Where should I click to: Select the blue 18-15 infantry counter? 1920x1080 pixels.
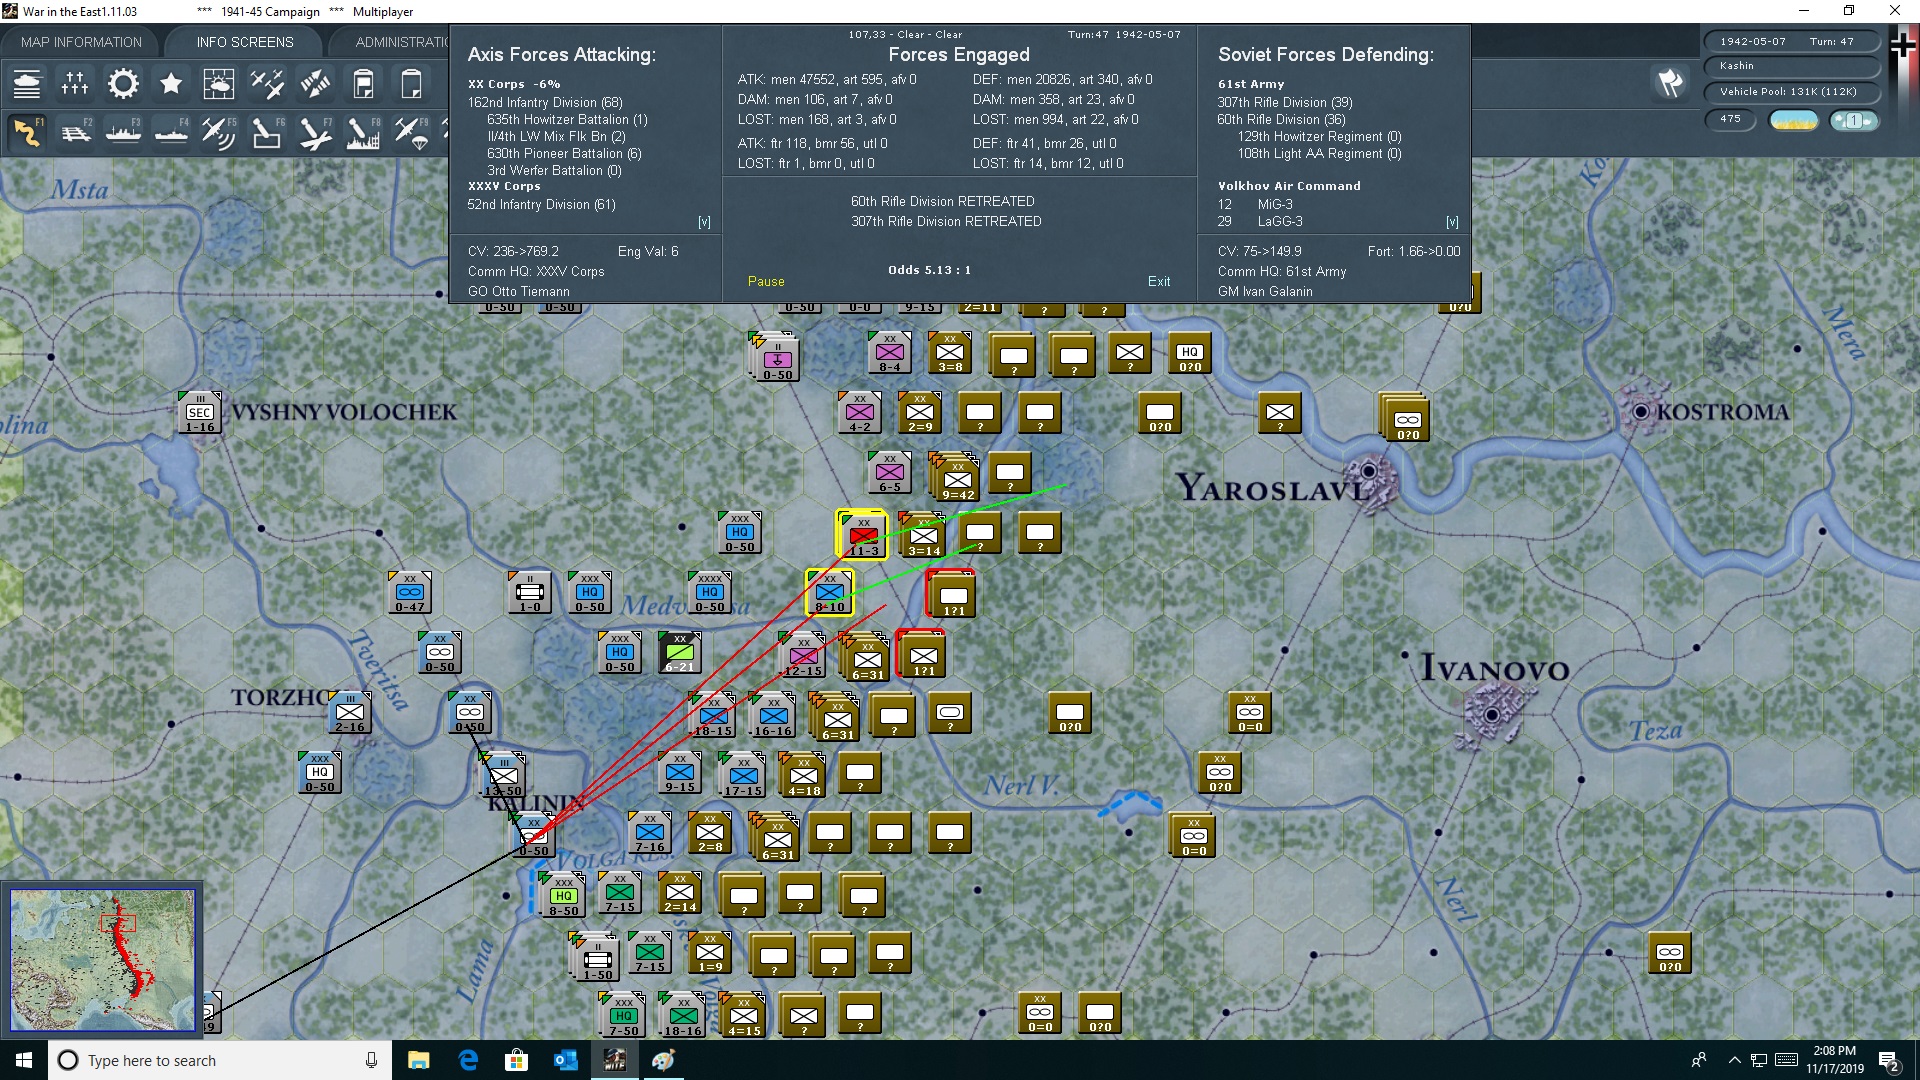pos(713,715)
